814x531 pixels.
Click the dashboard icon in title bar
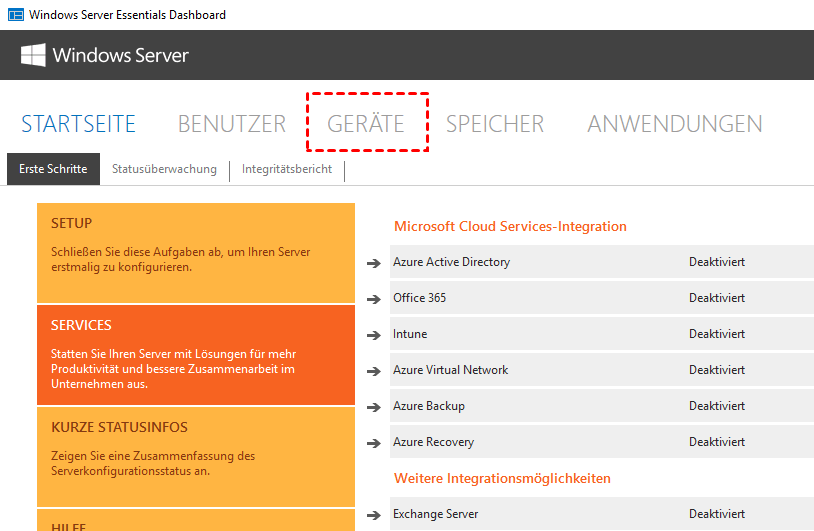[16, 15]
